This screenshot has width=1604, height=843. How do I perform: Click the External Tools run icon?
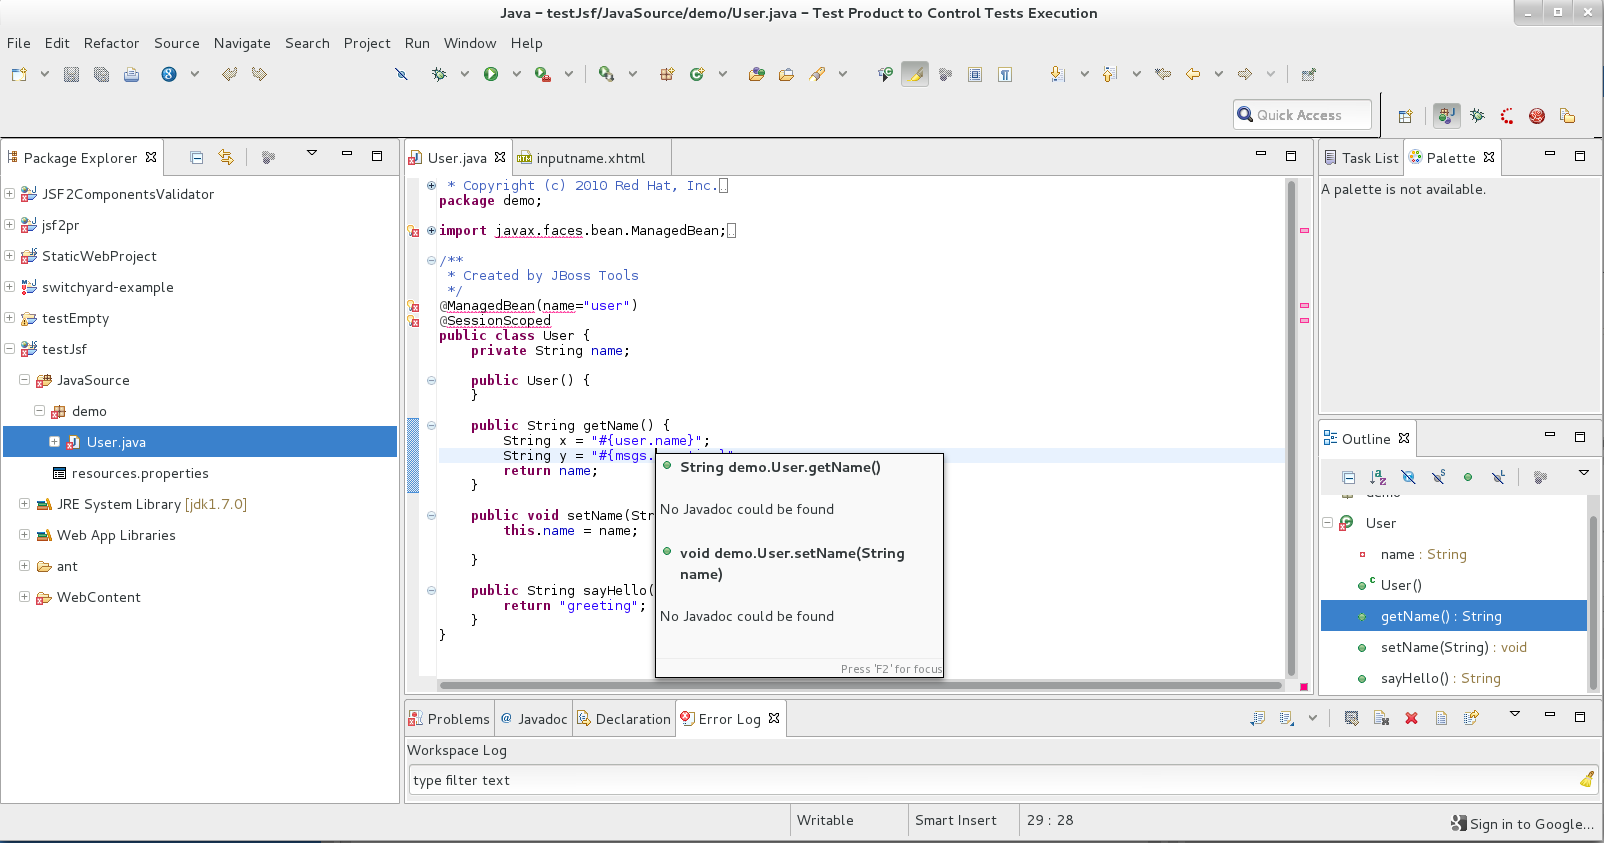click(x=542, y=74)
